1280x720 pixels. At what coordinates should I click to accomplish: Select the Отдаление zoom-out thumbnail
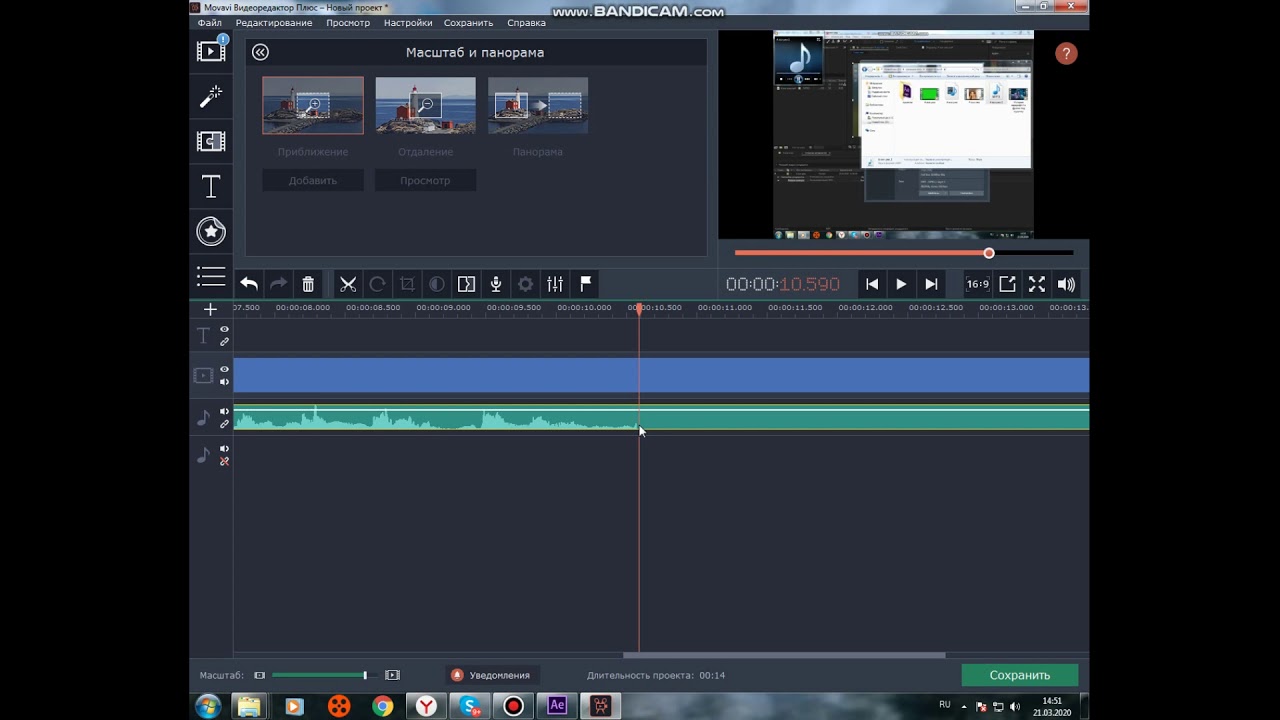[425, 105]
